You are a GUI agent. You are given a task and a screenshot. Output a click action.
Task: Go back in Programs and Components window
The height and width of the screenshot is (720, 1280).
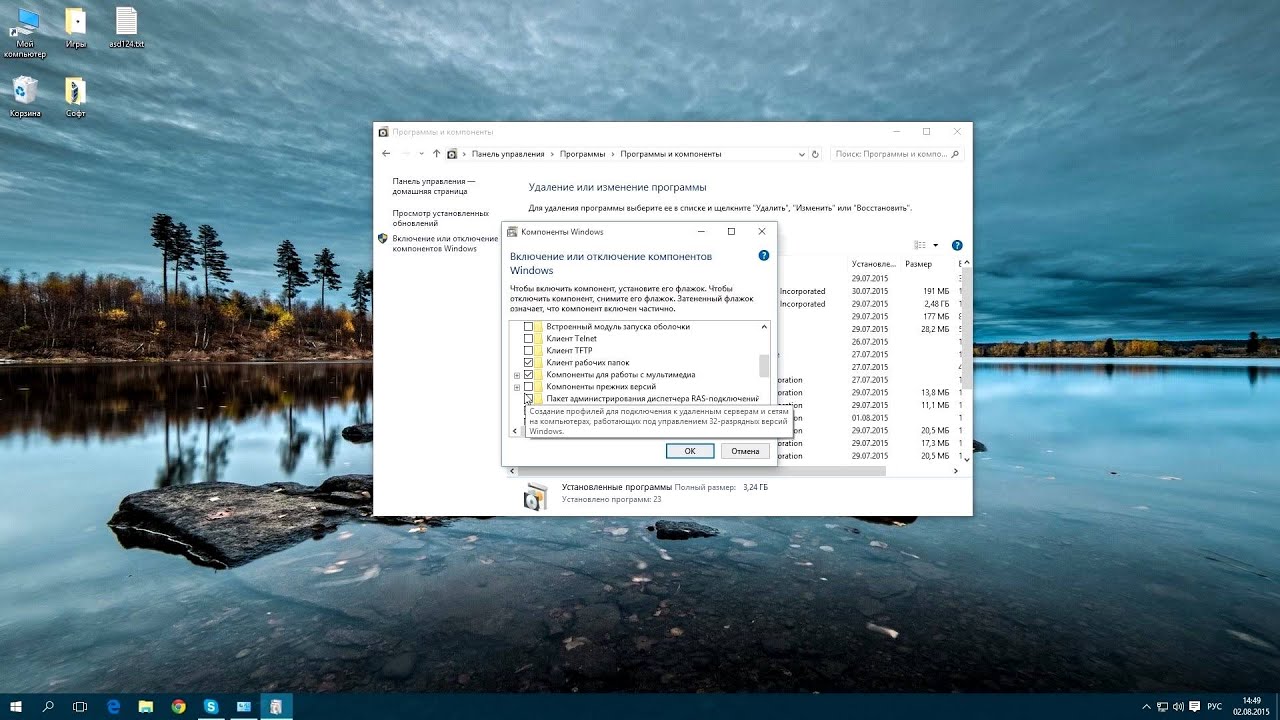tap(387, 154)
